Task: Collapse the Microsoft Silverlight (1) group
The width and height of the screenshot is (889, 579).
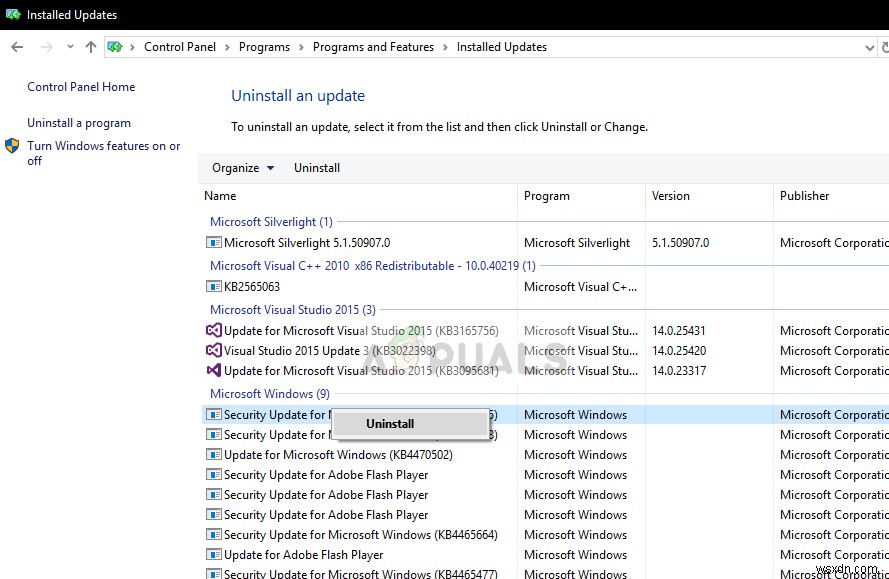Action: coord(271,222)
